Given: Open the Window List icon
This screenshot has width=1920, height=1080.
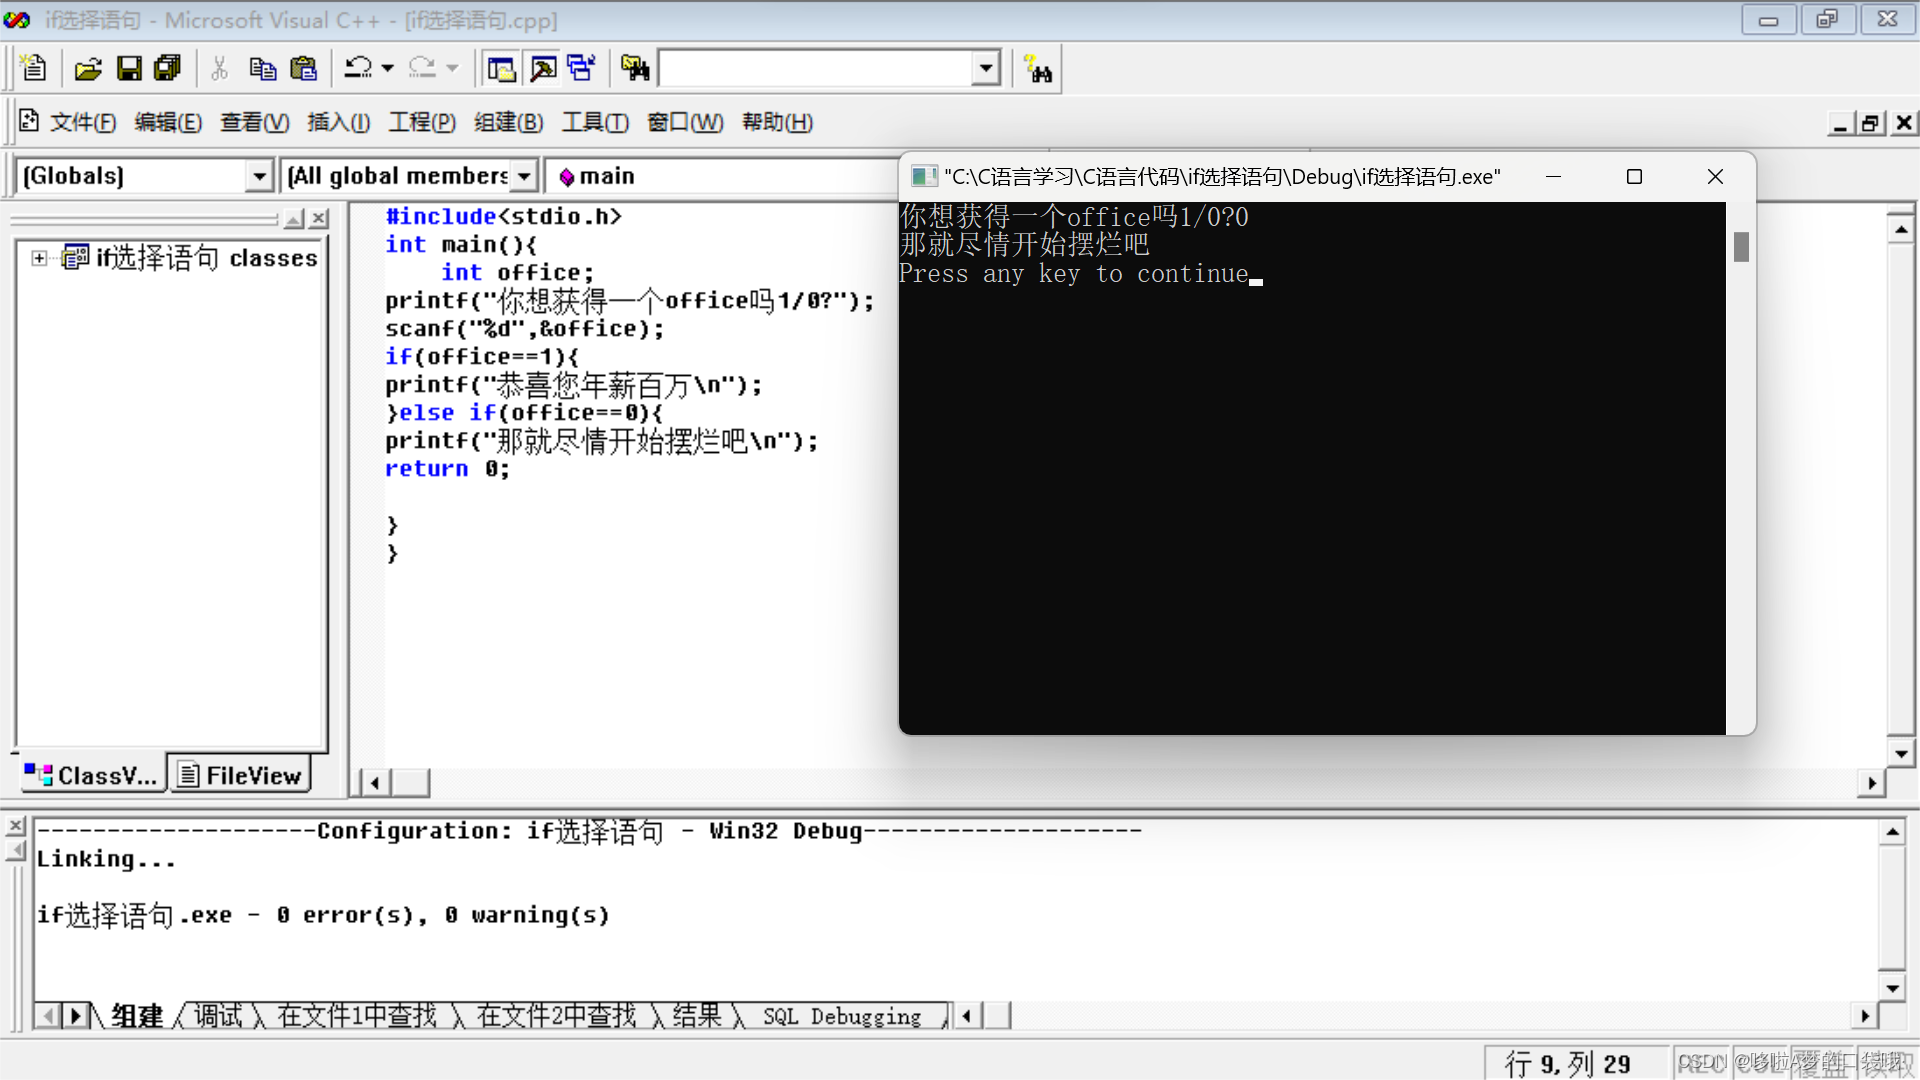Looking at the screenshot, I should click(581, 68).
